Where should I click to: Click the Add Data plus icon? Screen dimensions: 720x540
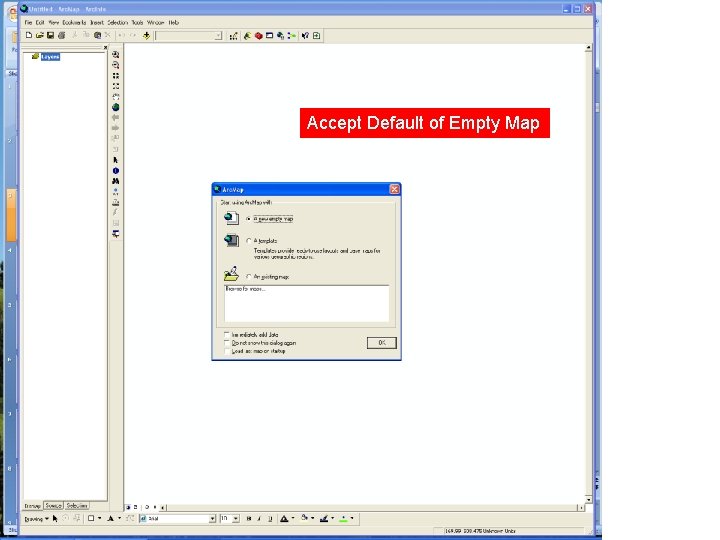click(146, 35)
